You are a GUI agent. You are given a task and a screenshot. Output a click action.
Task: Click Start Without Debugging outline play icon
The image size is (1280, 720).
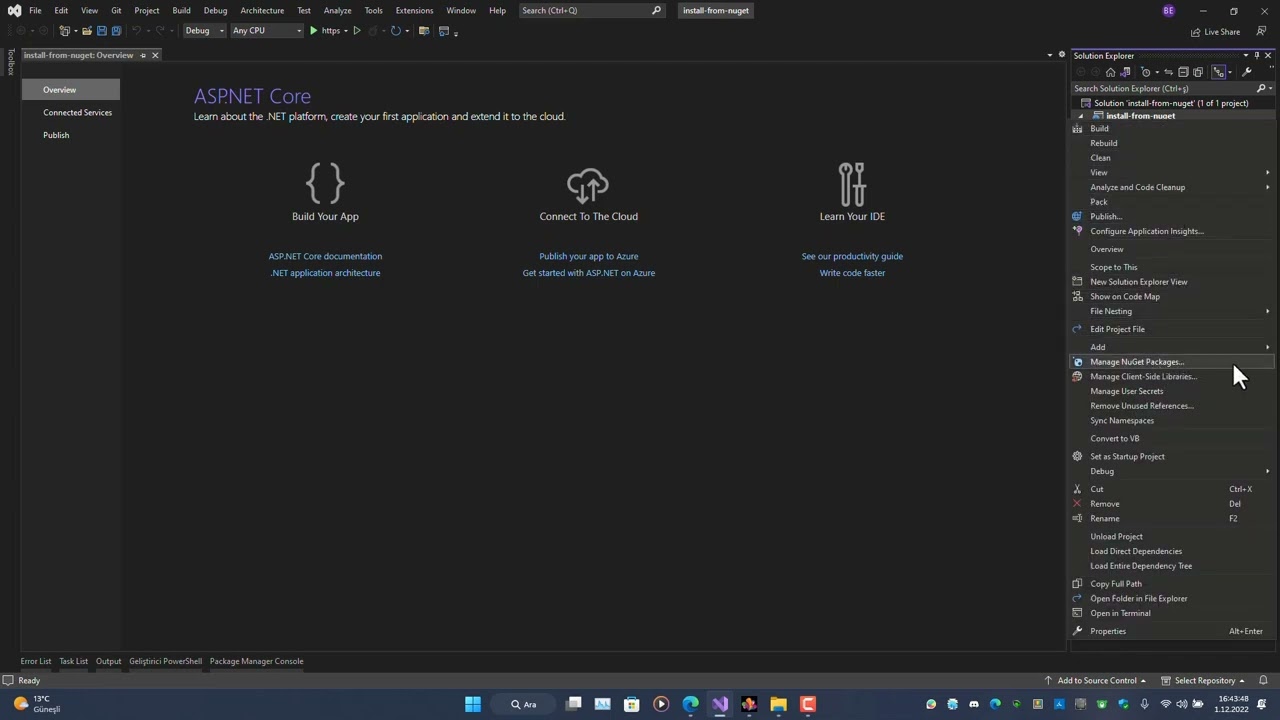click(x=357, y=31)
